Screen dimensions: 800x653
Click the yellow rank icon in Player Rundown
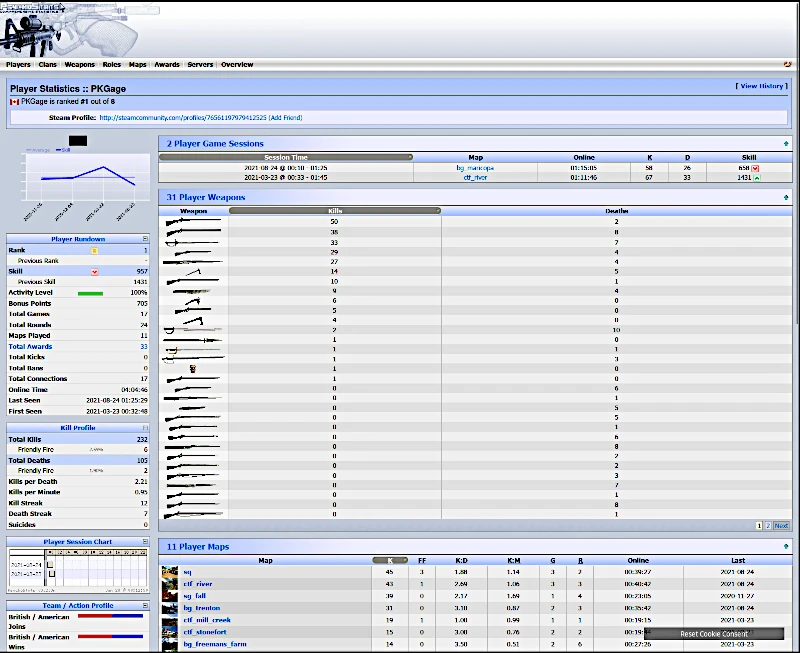coord(95,251)
